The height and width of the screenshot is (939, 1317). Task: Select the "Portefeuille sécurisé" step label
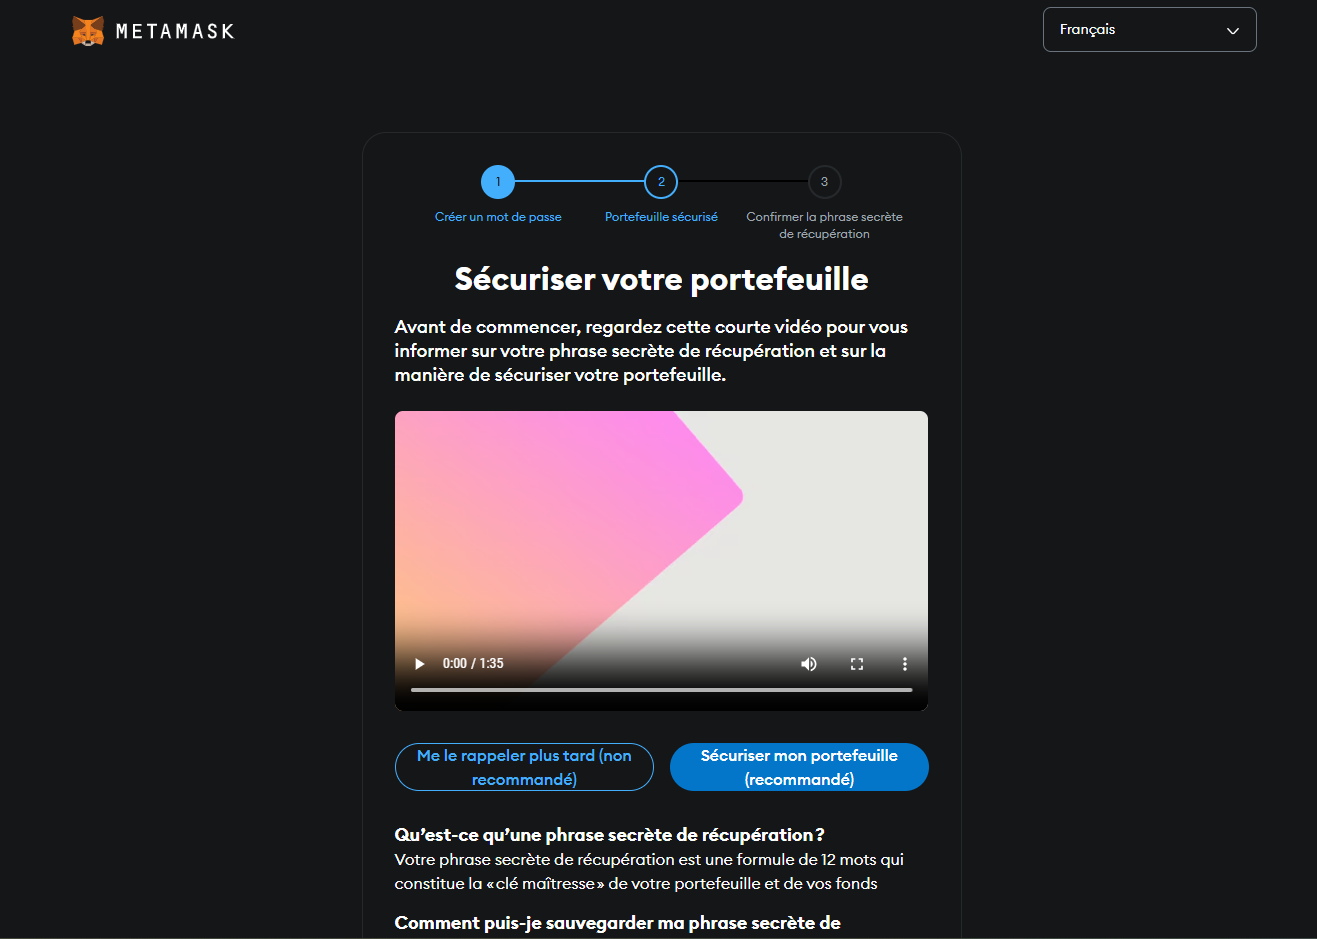point(661,217)
